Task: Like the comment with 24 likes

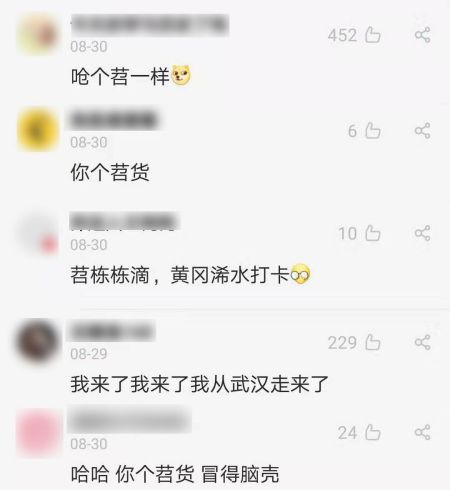Action: pos(373,432)
